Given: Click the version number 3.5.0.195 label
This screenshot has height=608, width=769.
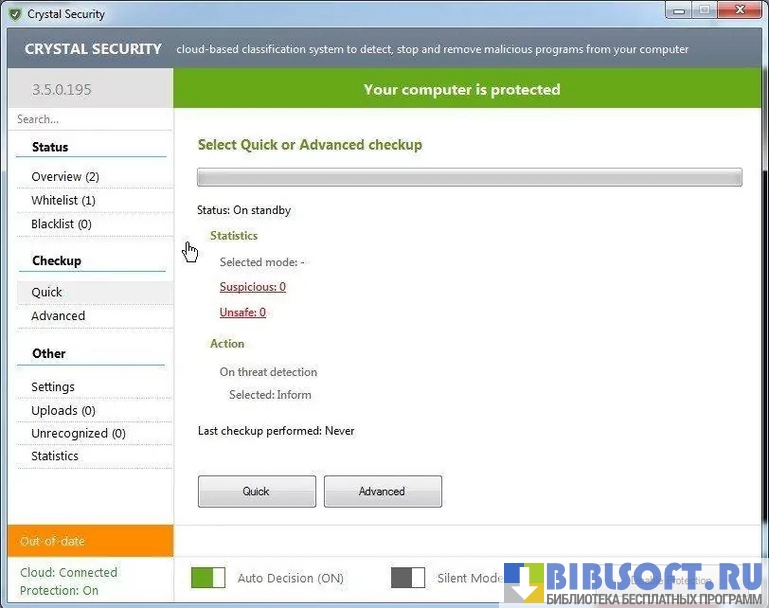Looking at the screenshot, I should point(62,90).
